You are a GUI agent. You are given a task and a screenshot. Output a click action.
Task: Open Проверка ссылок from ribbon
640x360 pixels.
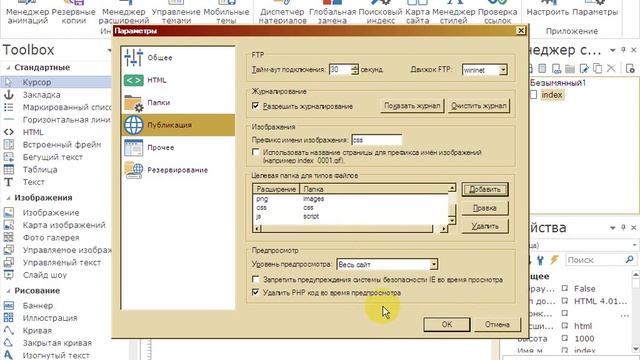[x=498, y=13]
